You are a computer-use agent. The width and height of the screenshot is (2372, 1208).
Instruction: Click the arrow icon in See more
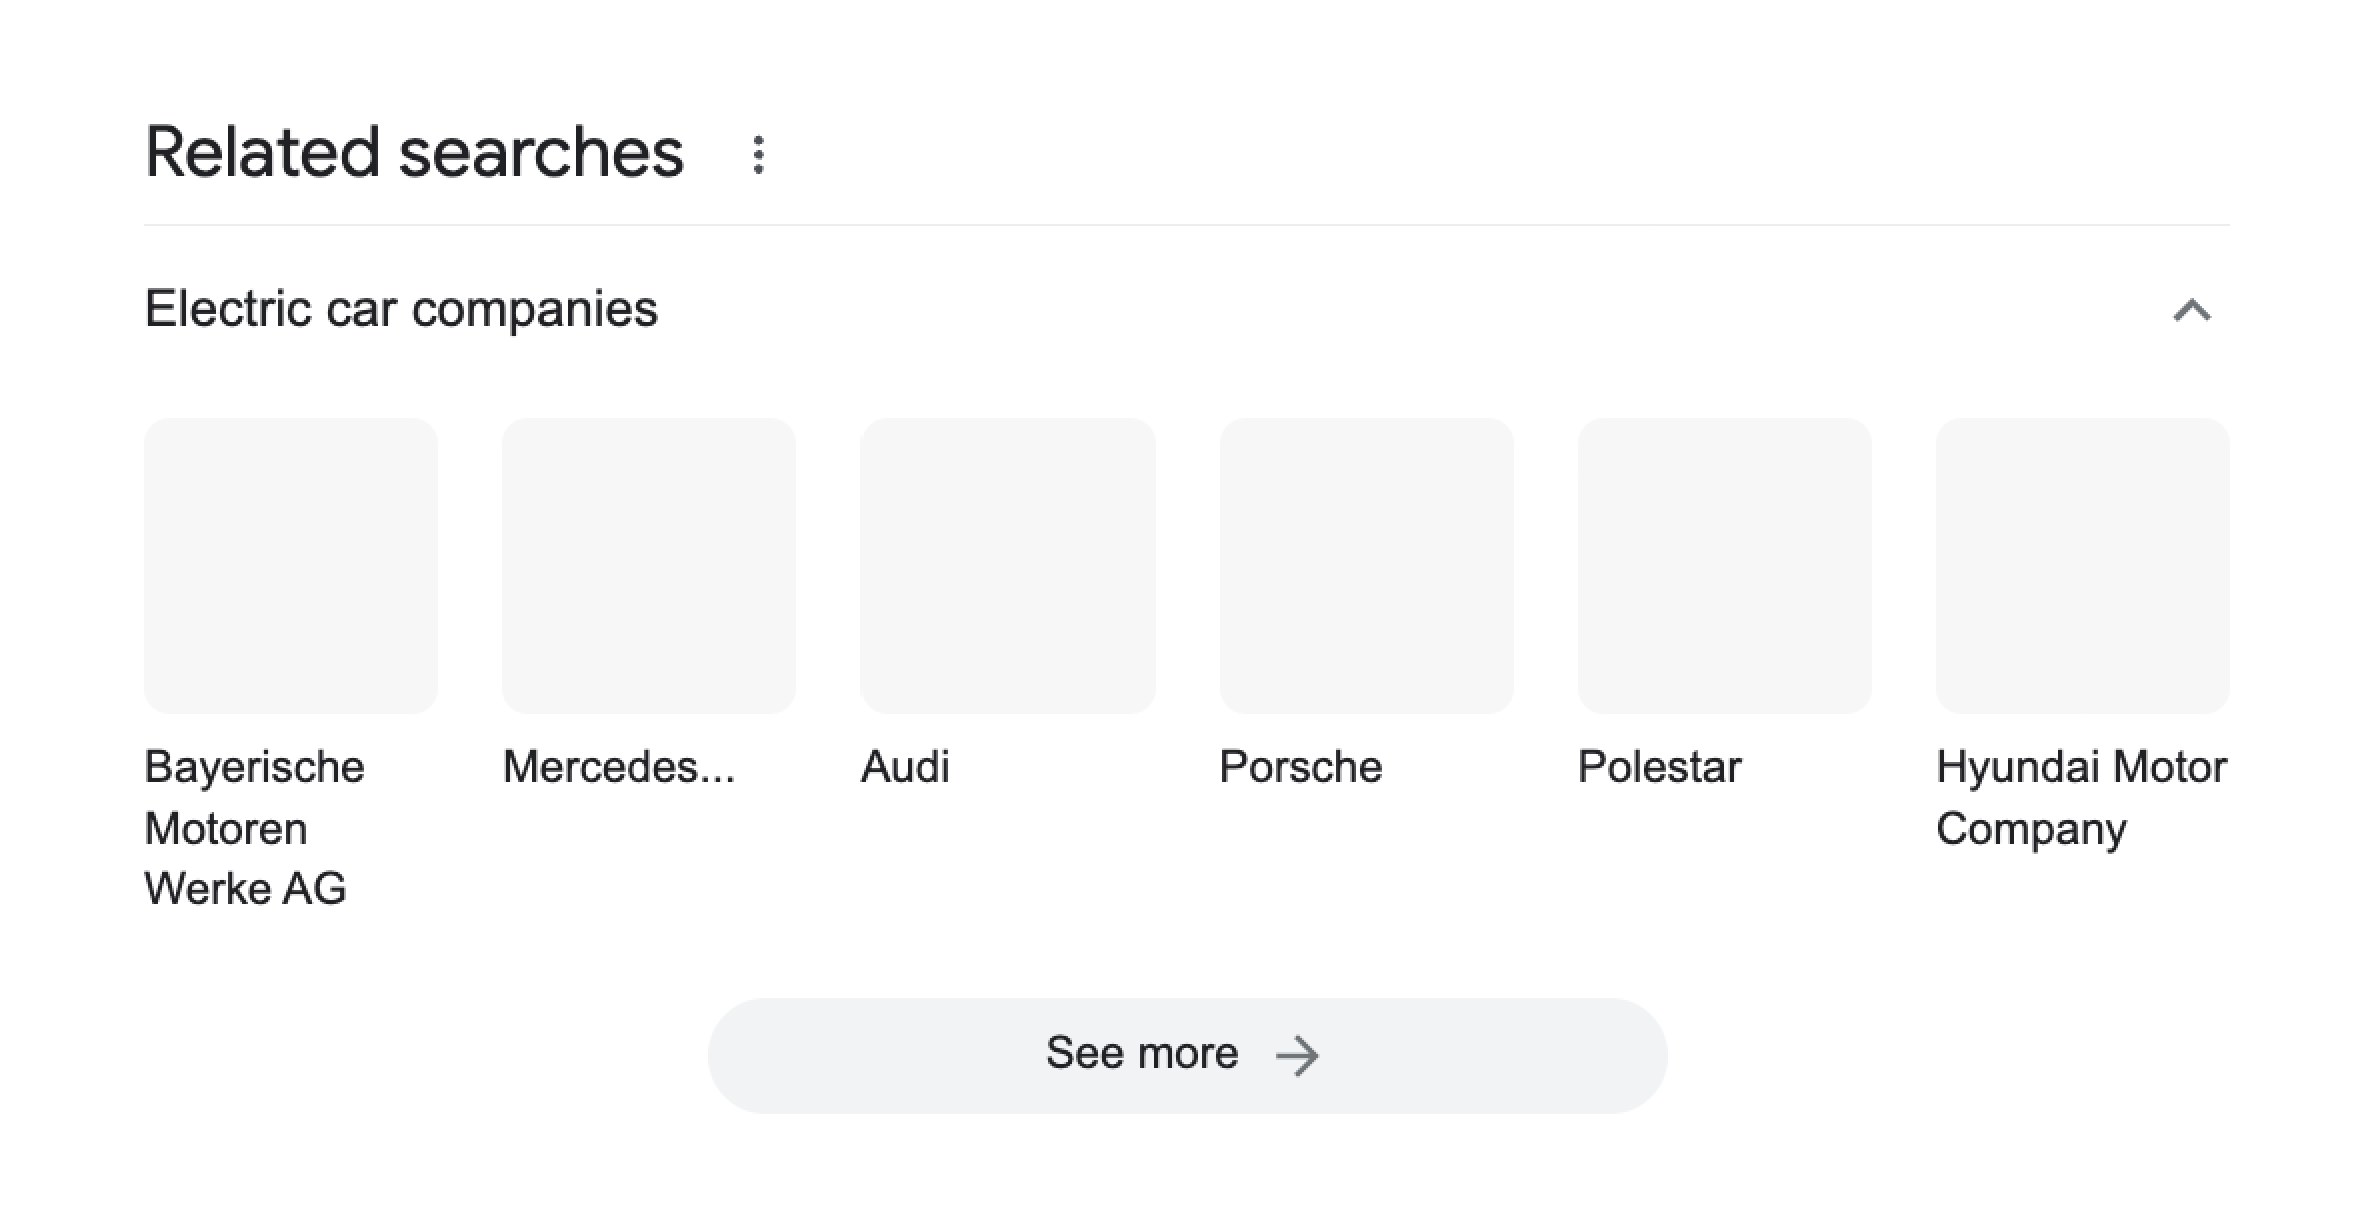1298,1056
